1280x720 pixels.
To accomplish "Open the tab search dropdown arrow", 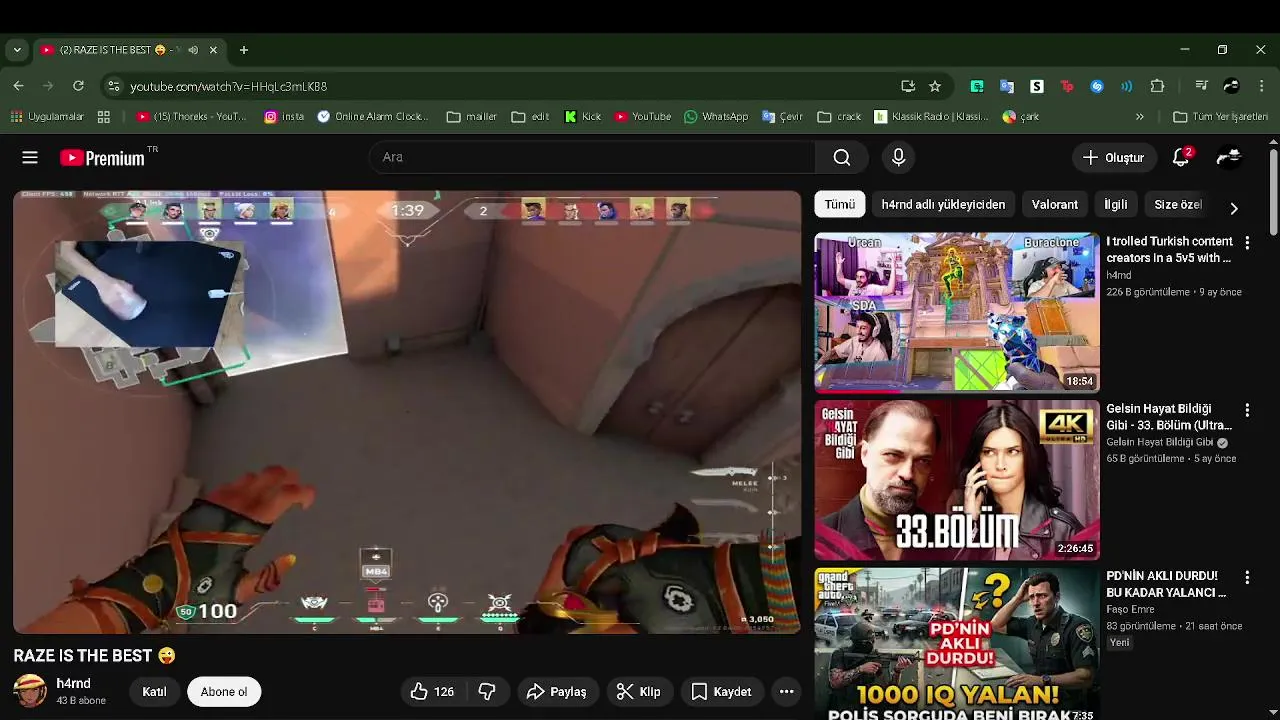I will pos(17,50).
